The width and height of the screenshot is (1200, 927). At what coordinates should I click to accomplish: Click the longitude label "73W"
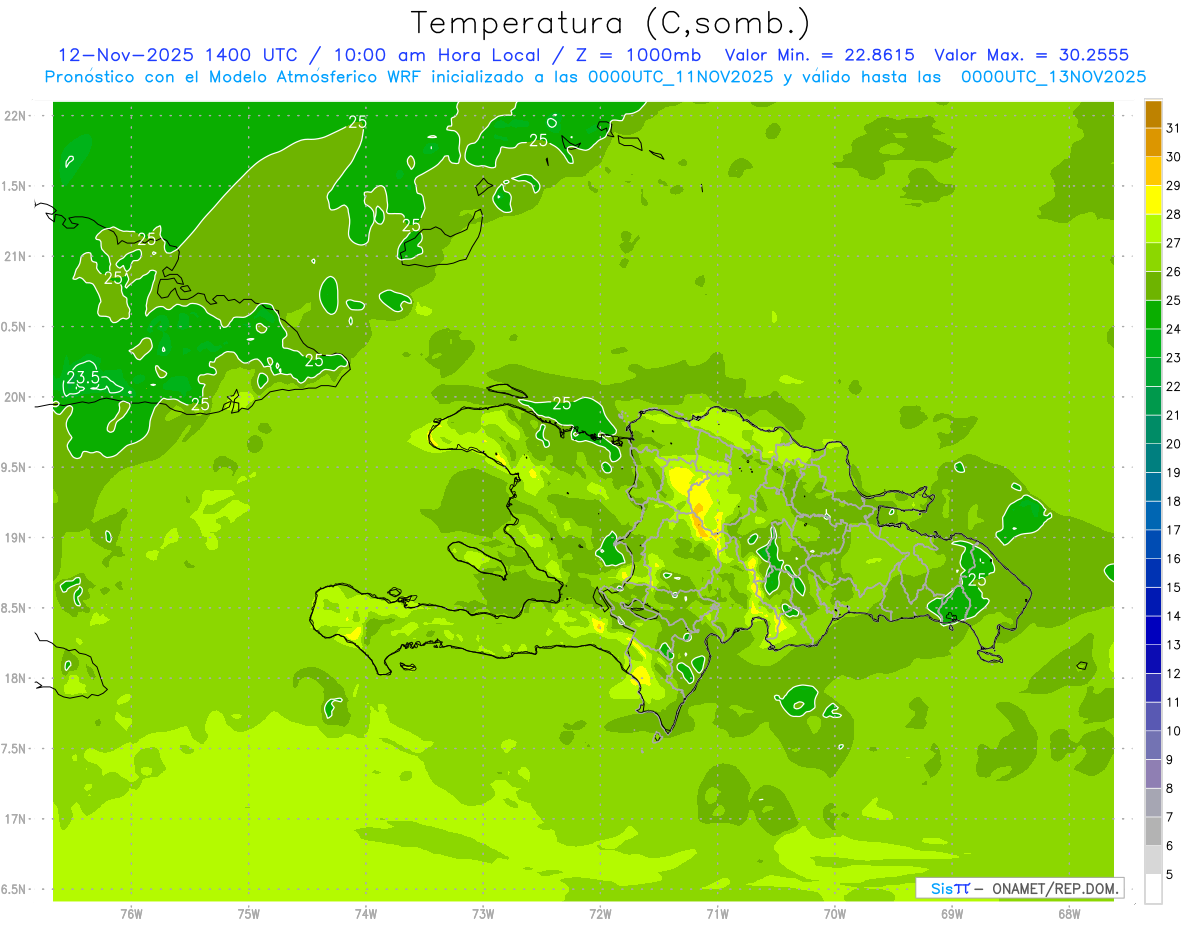(483, 914)
